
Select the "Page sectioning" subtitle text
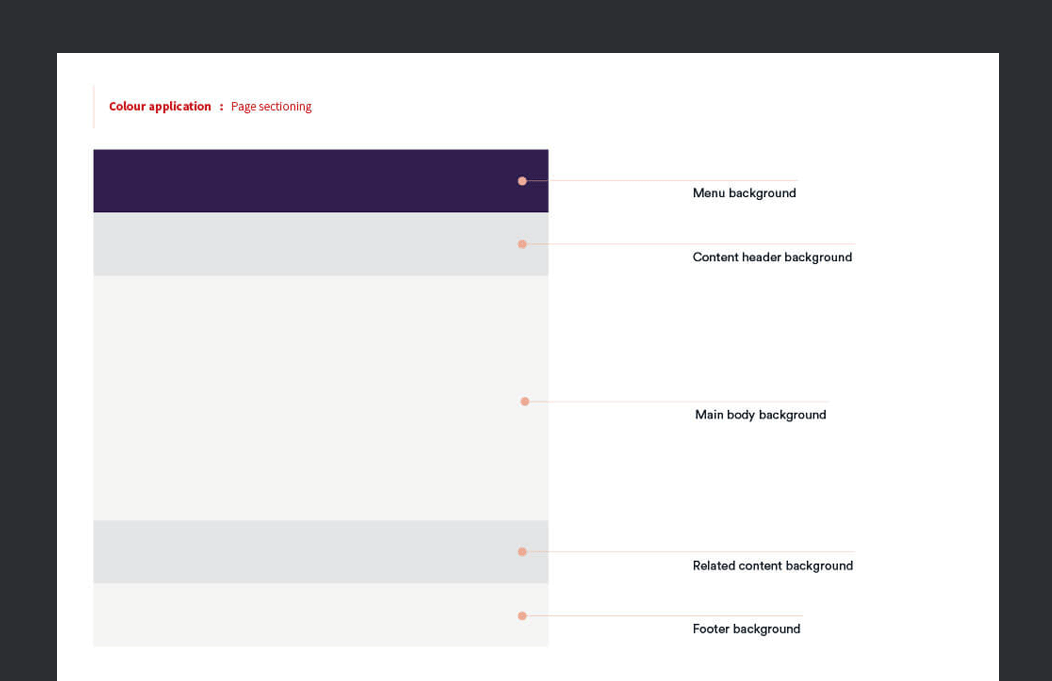click(271, 106)
